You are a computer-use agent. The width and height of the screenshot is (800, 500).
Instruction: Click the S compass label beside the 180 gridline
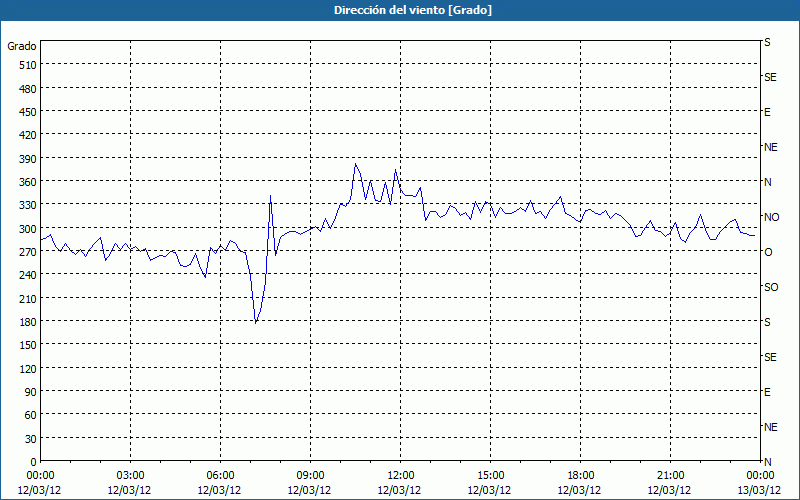click(x=767, y=322)
